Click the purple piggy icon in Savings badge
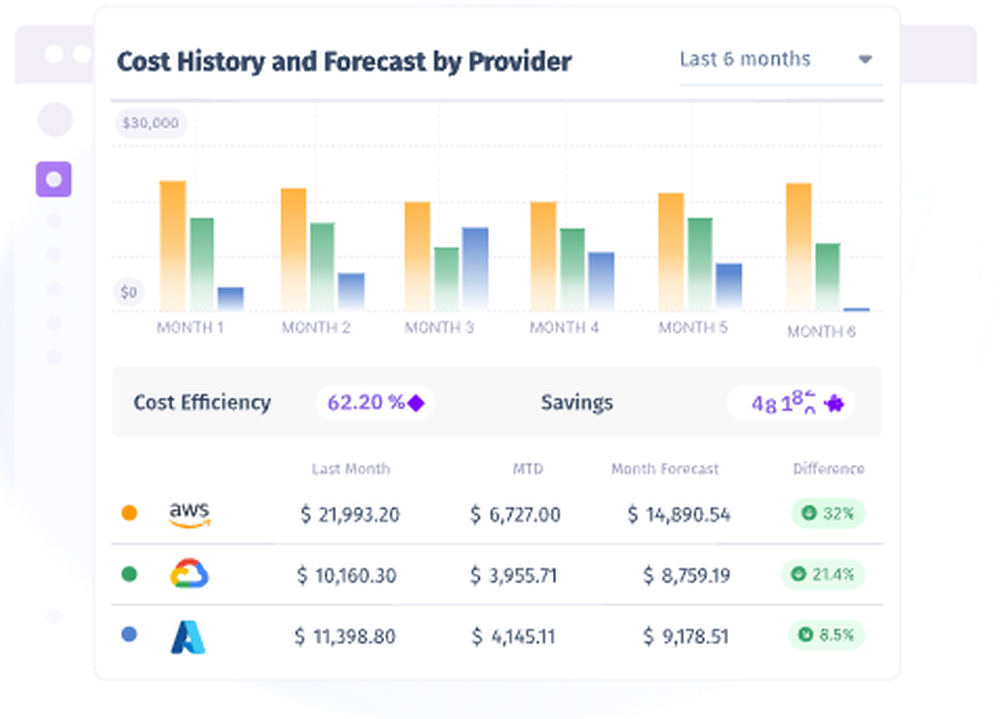1000x719 pixels. pos(834,403)
